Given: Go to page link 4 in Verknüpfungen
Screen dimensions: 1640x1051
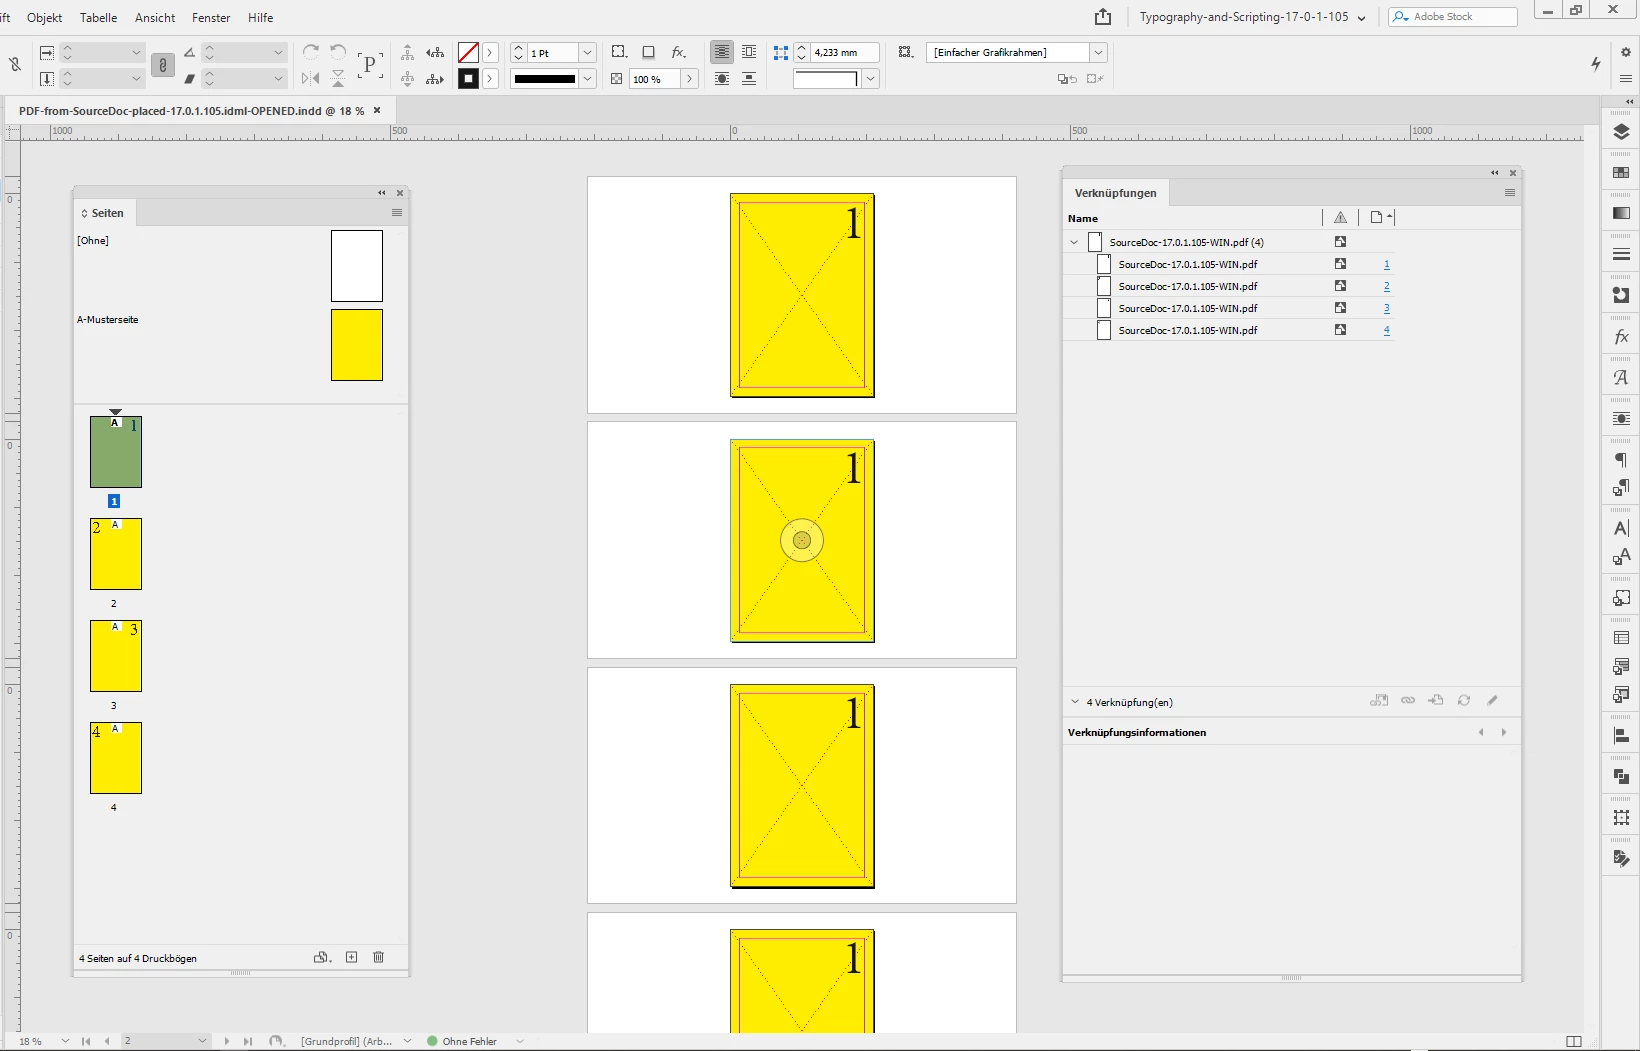Looking at the screenshot, I should [x=1386, y=330].
